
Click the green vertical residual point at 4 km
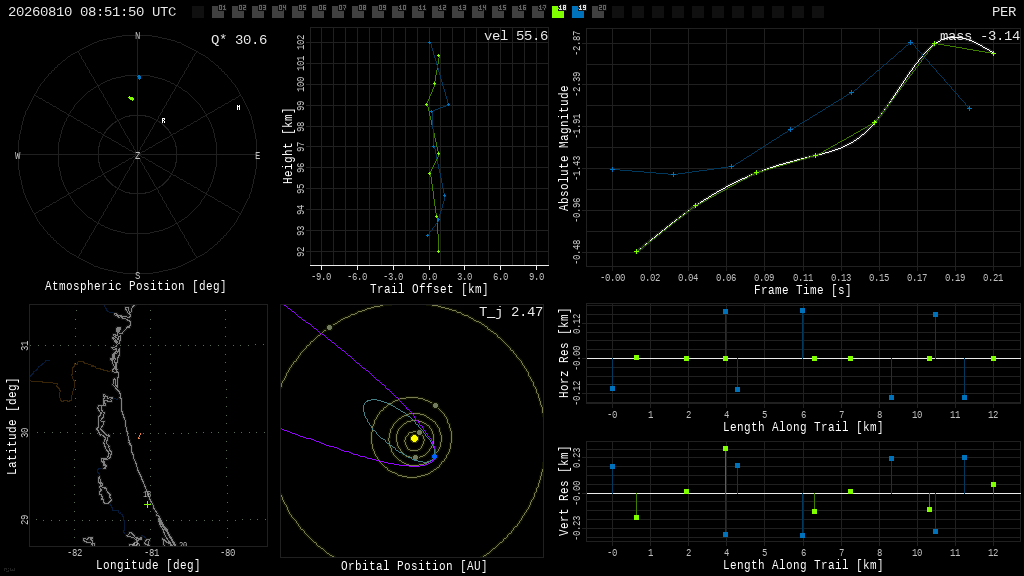pos(726,449)
